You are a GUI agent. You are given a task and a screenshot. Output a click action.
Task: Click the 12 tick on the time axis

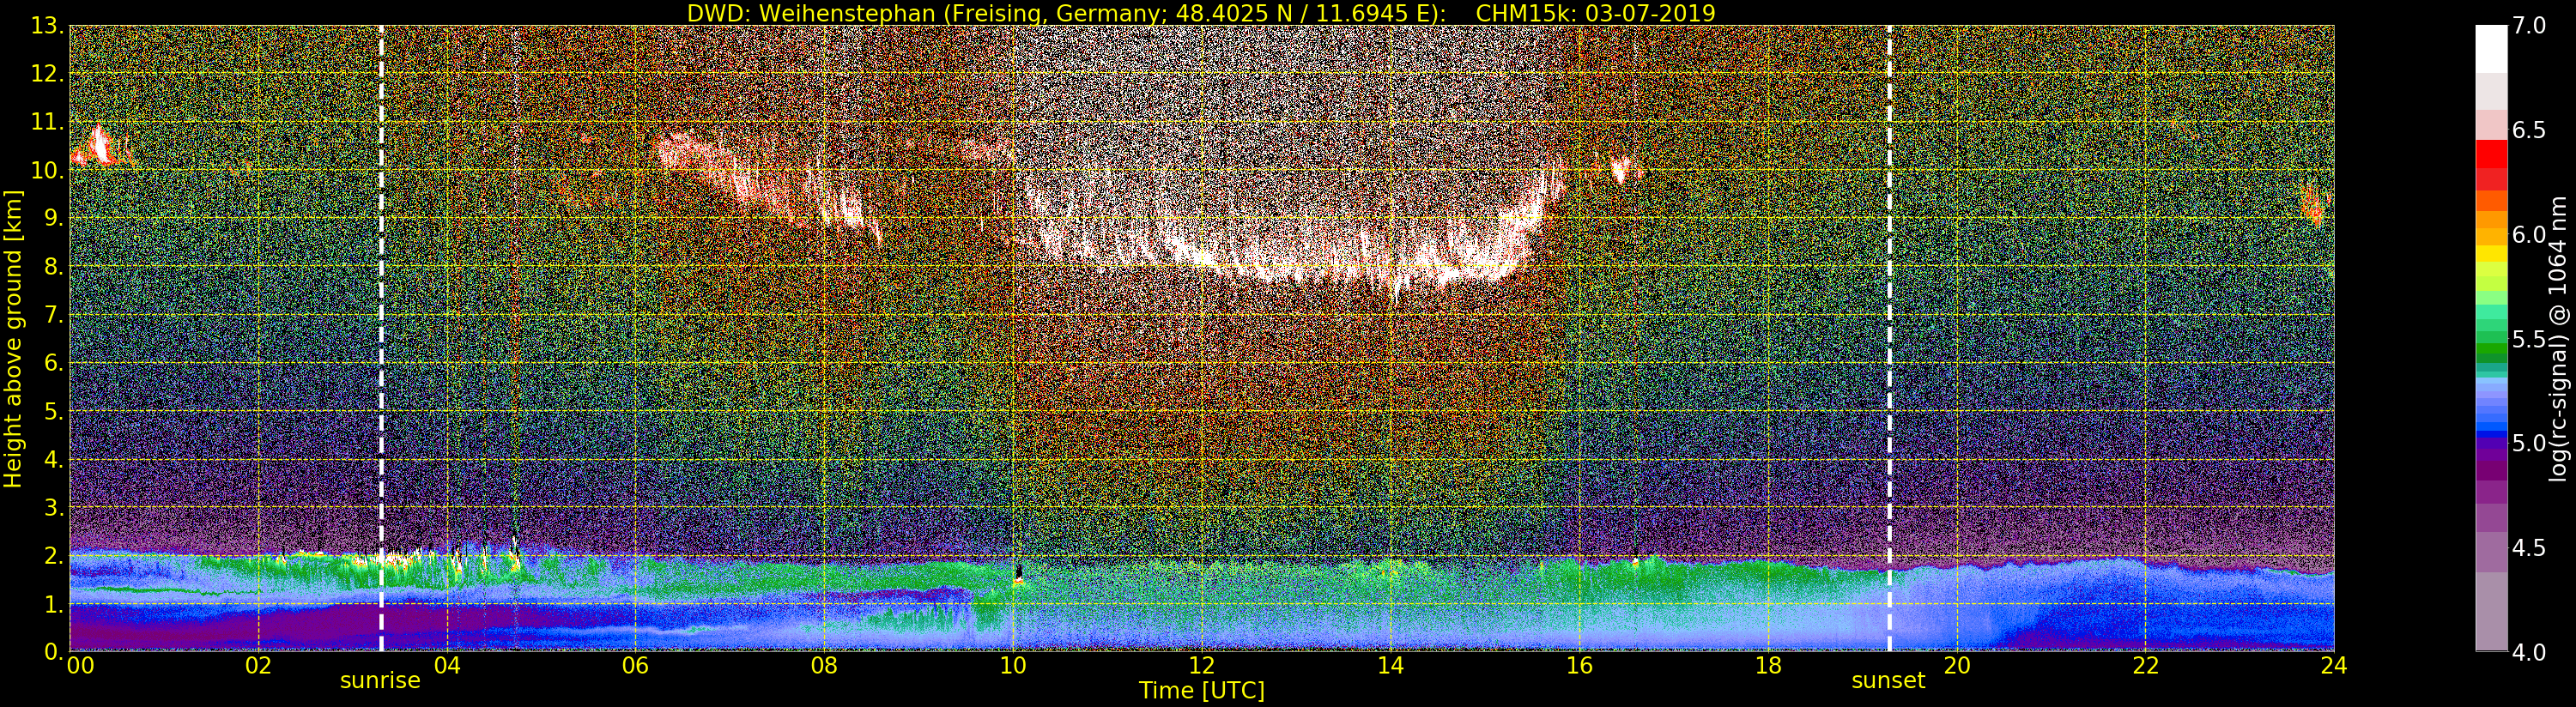[x=1201, y=665]
